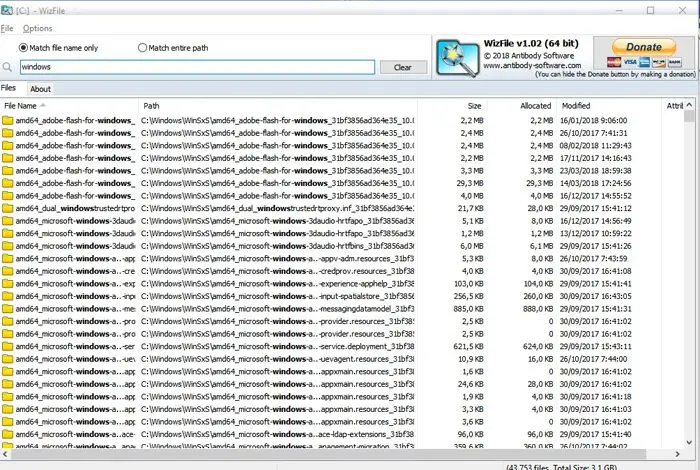
Task: Click the folder icon of the 08/02/2018 11:29:43 row
Action: click(x=7, y=145)
